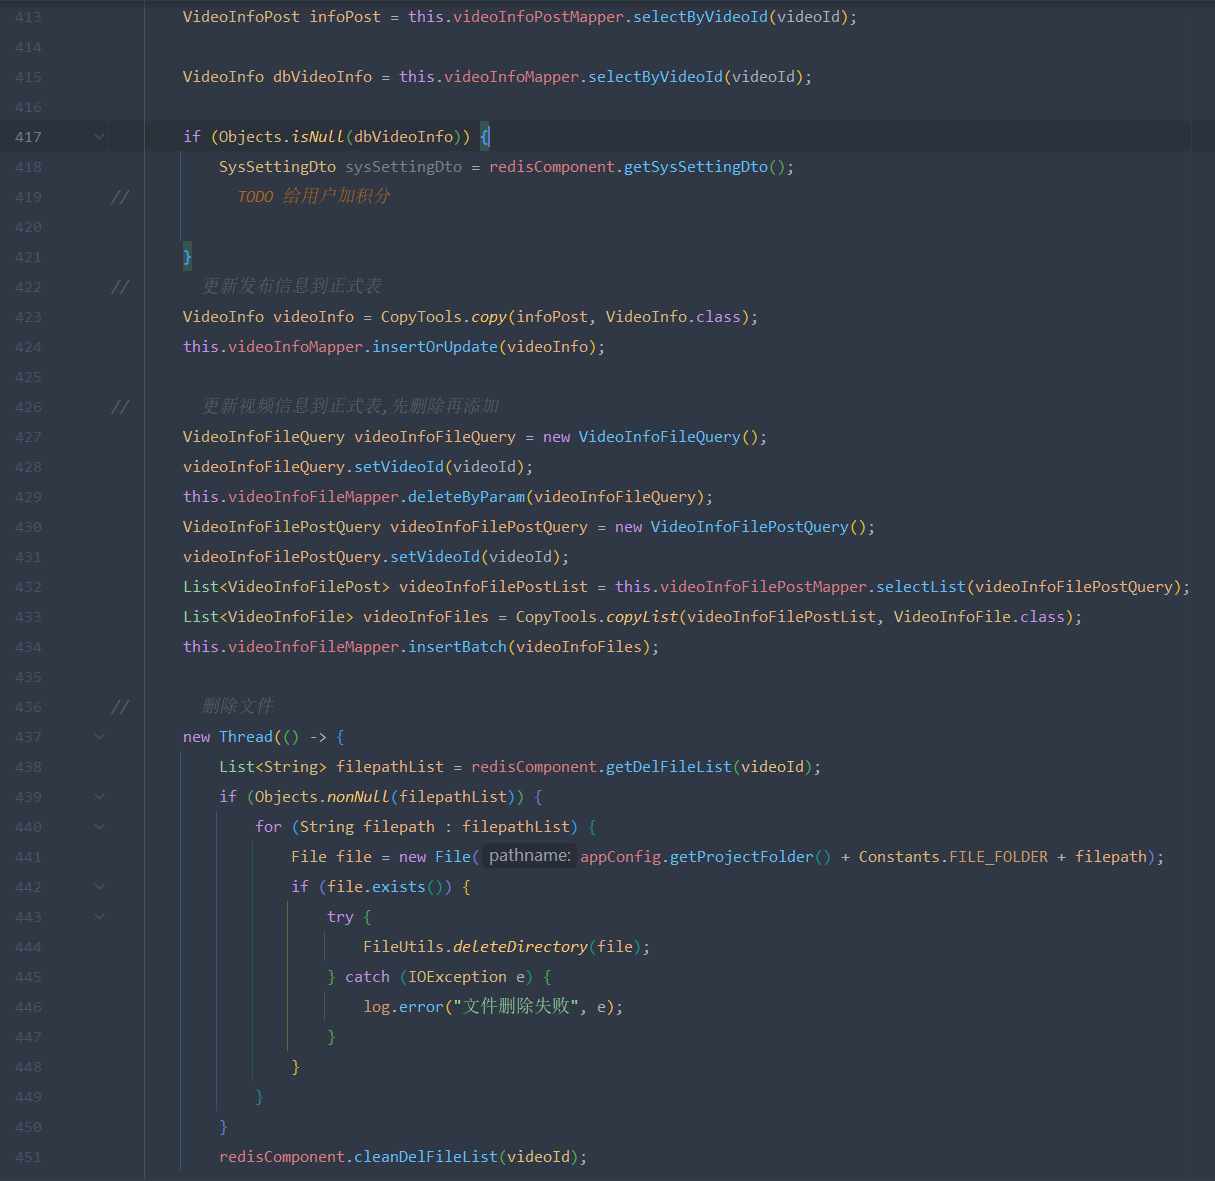The width and height of the screenshot is (1215, 1181).
Task: Fold the for loop on line 440
Action: click(99, 827)
